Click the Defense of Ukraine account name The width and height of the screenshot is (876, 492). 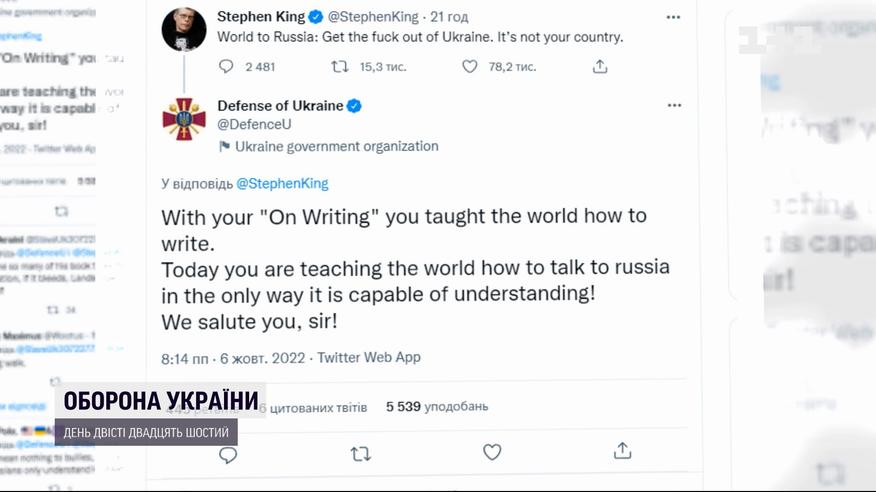[280, 106]
